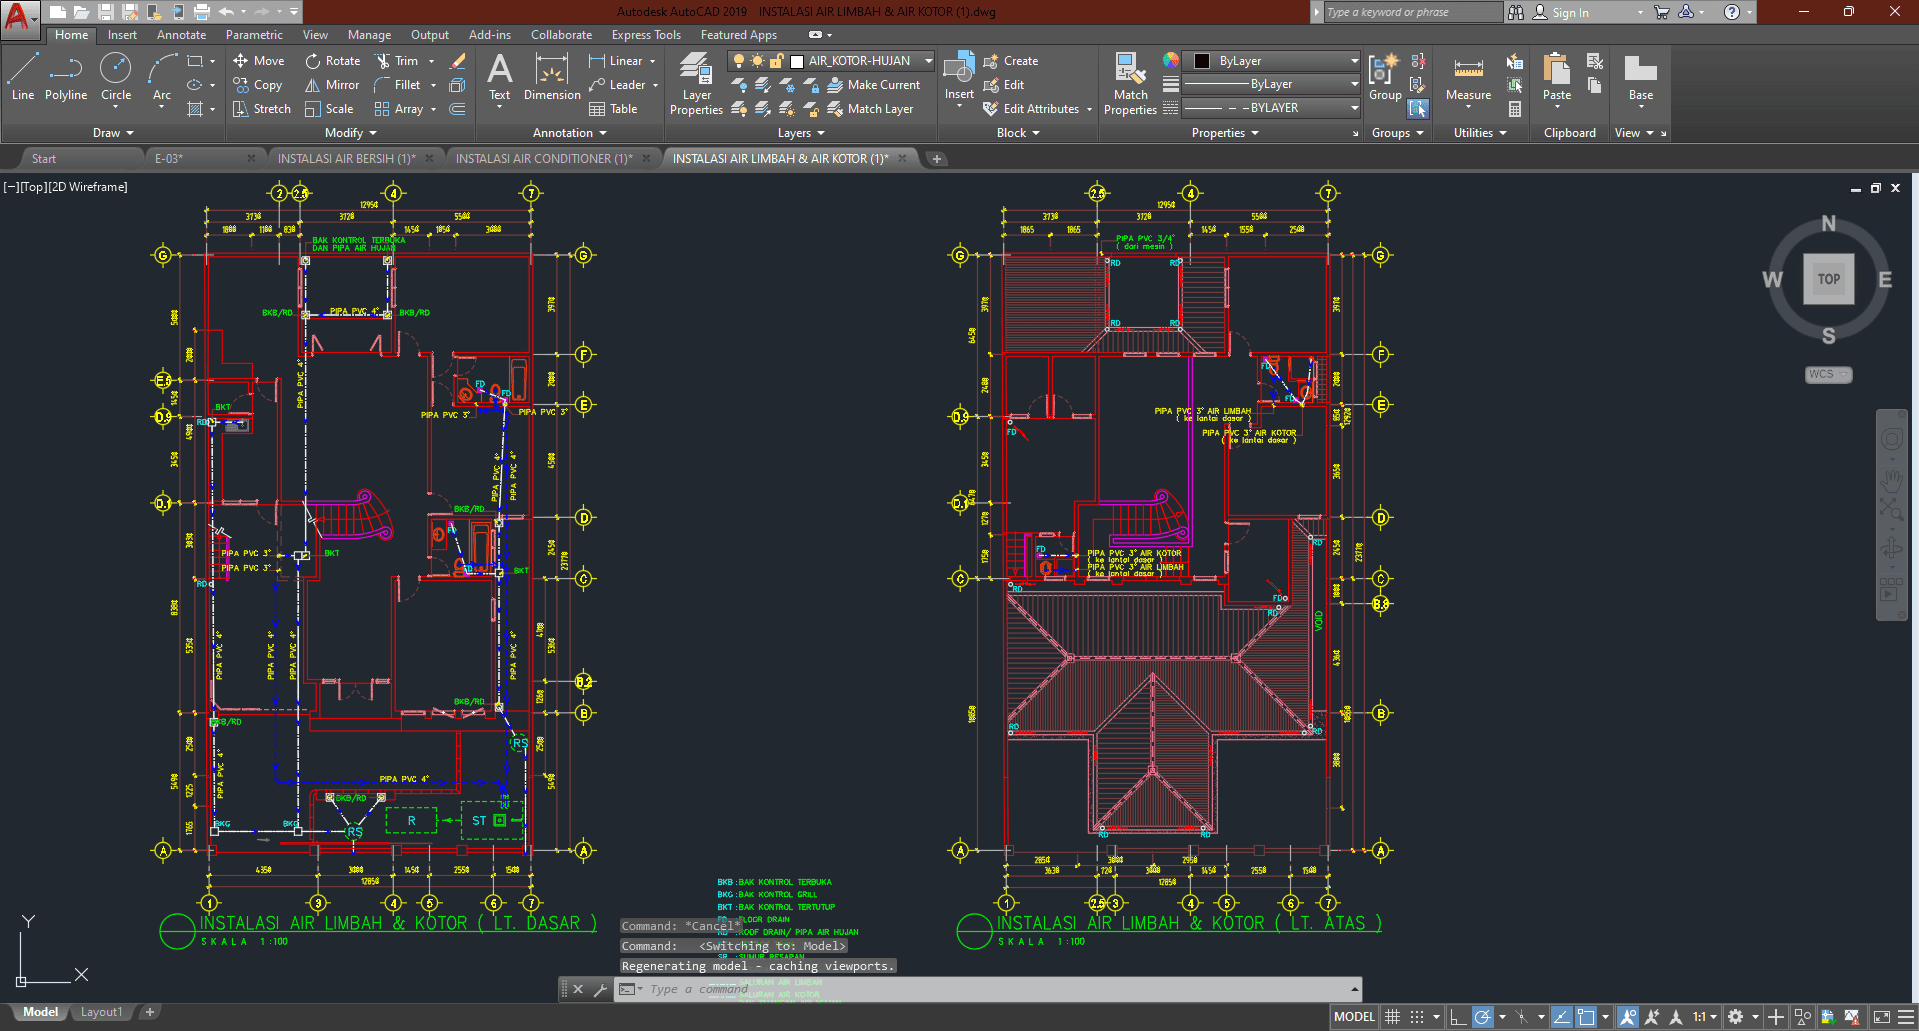Switch to the Annotate ribbon tab
This screenshot has width=1919, height=1031.
181,35
